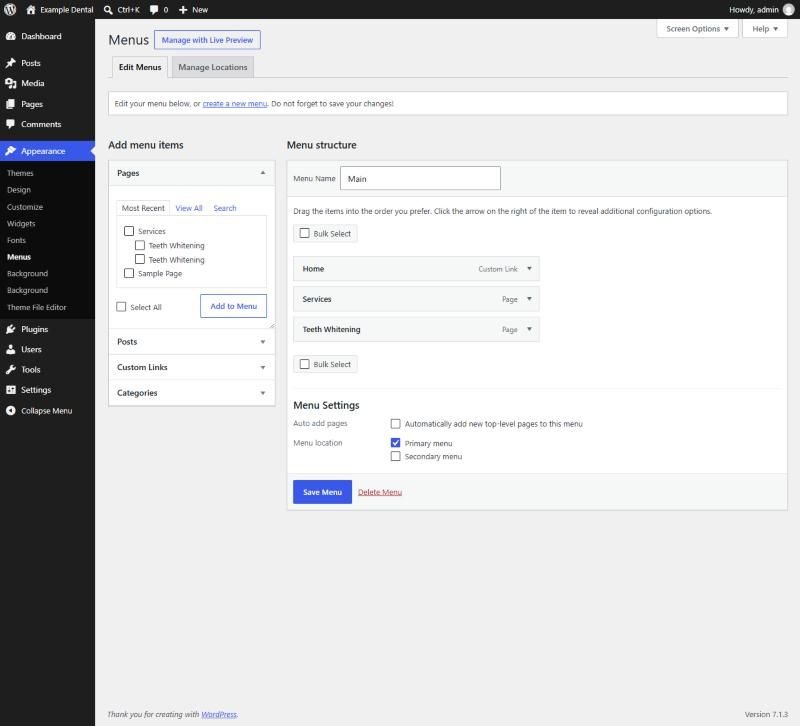Check the first Teeth Whitening checkbox

[x=140, y=245]
